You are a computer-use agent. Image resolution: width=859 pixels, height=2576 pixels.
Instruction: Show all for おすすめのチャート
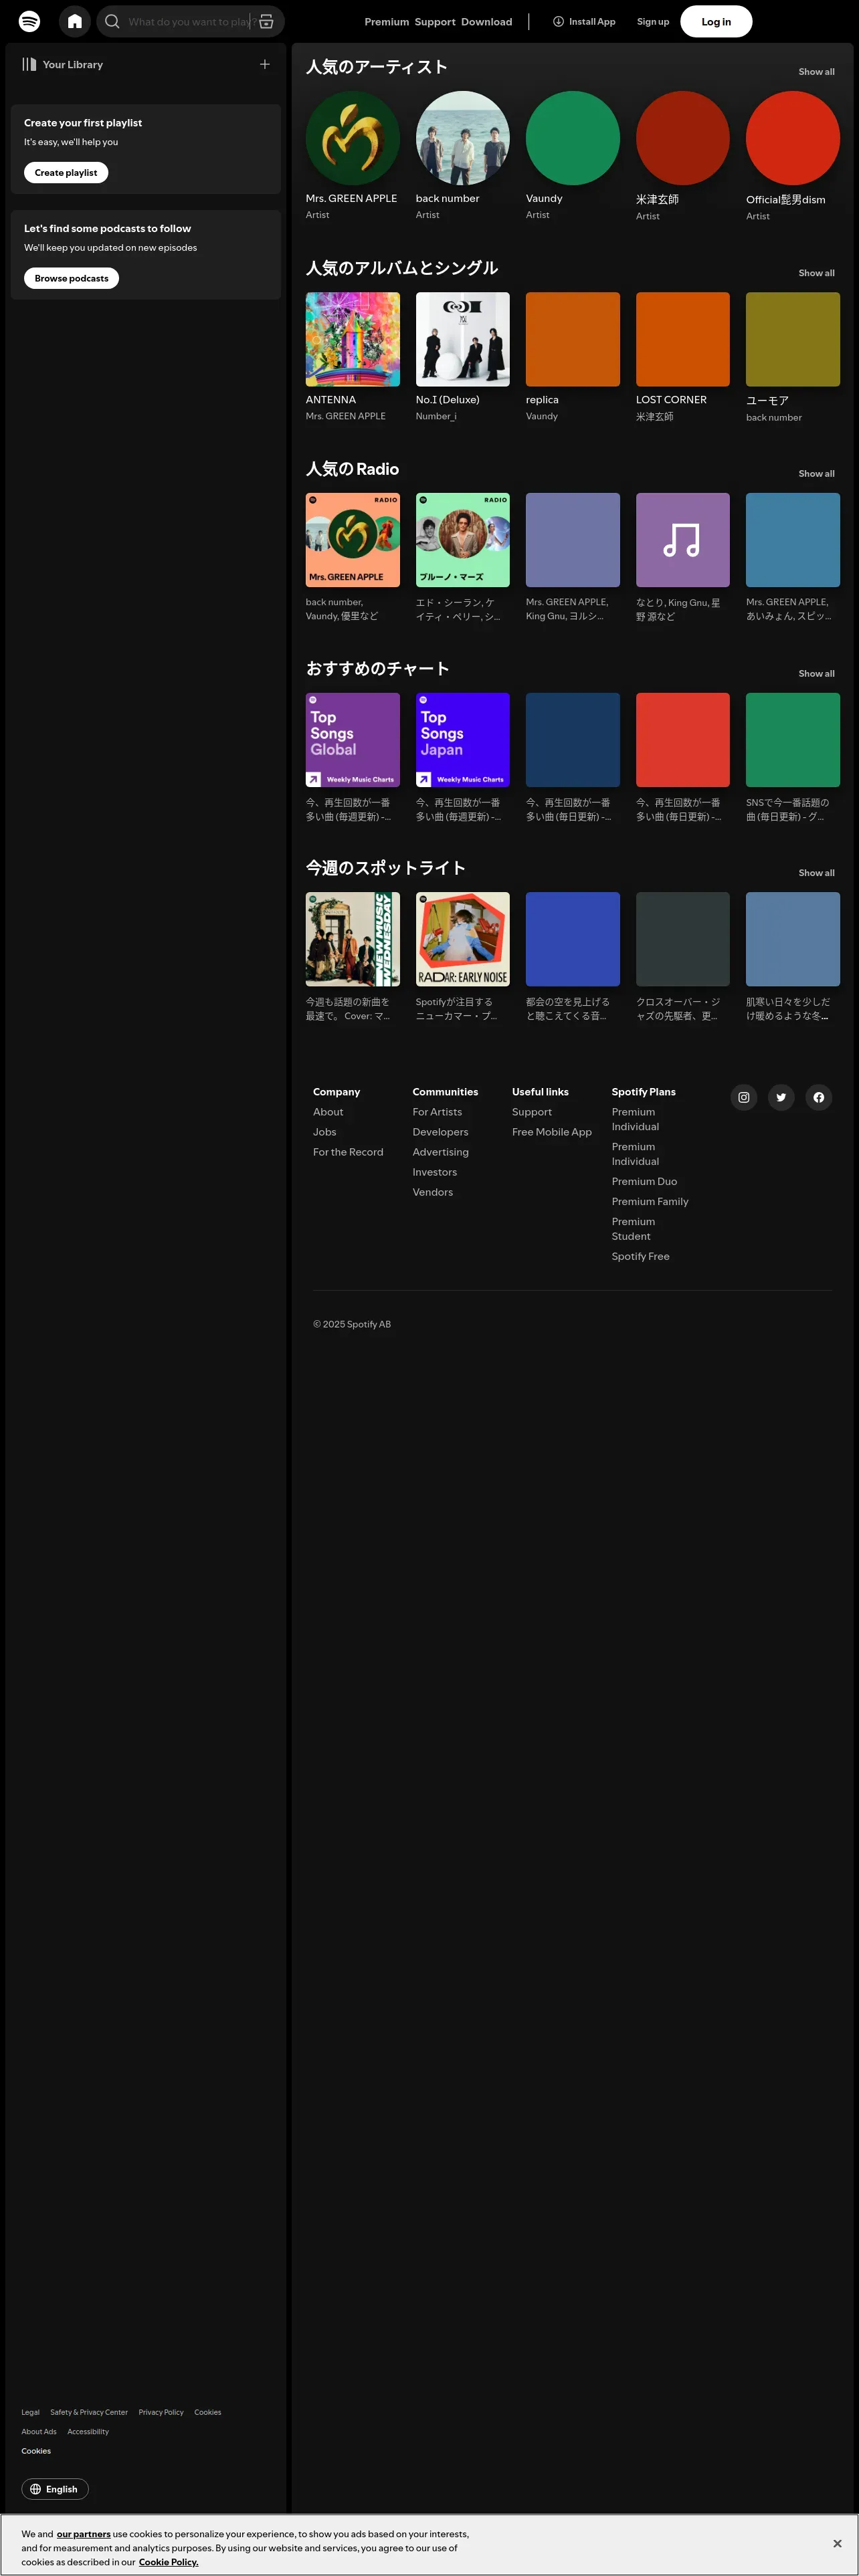816,674
